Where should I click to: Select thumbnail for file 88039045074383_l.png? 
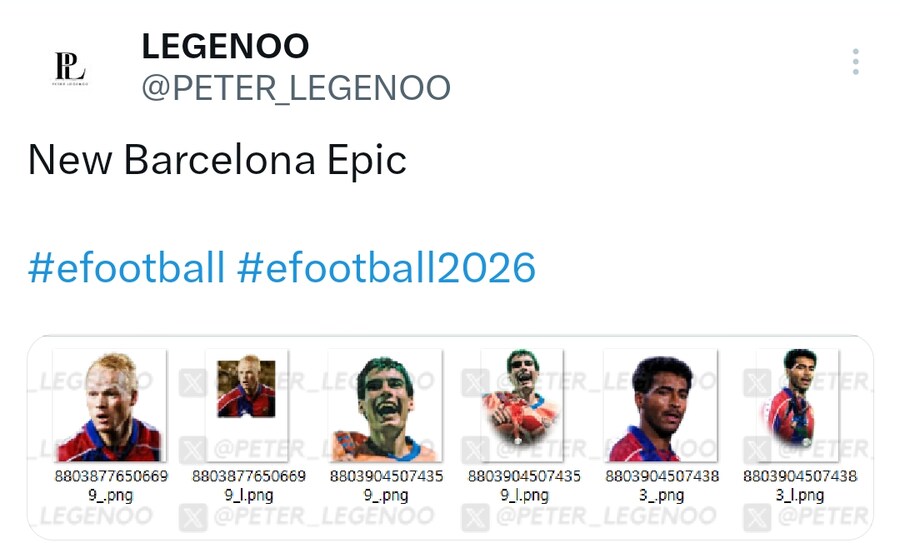(x=798, y=398)
